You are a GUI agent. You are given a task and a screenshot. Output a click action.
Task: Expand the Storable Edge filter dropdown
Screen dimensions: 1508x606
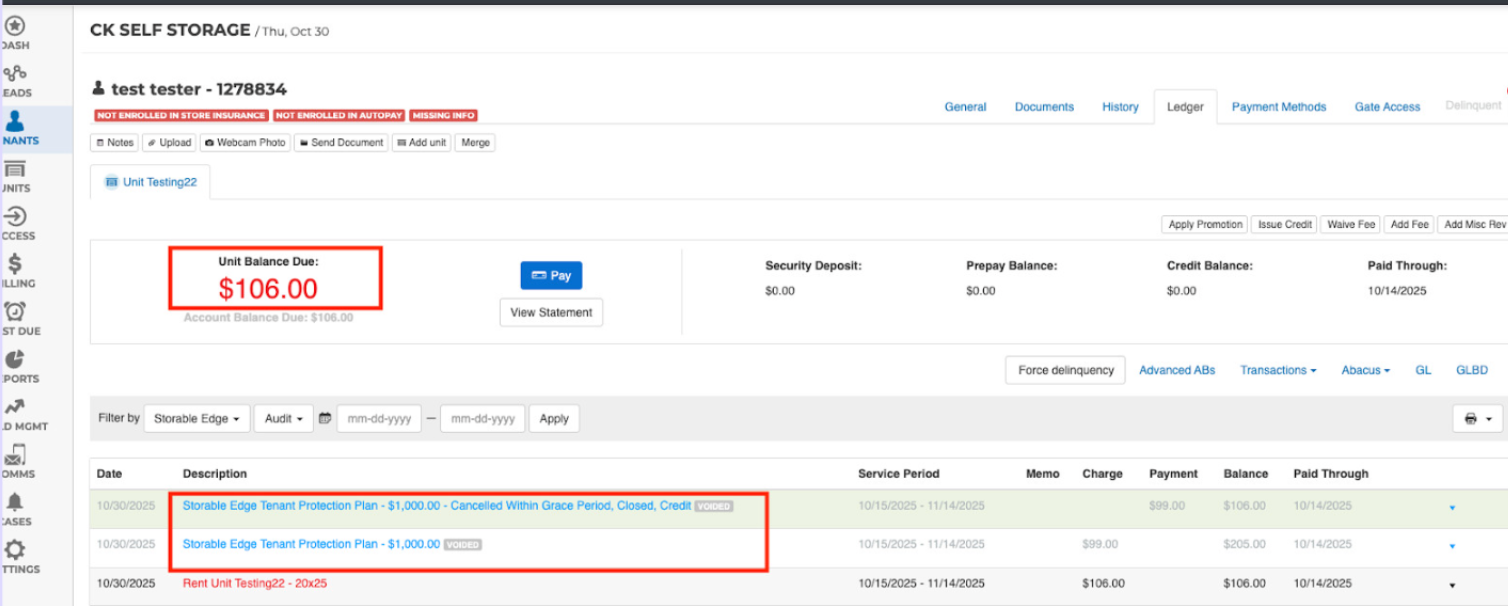pos(196,419)
